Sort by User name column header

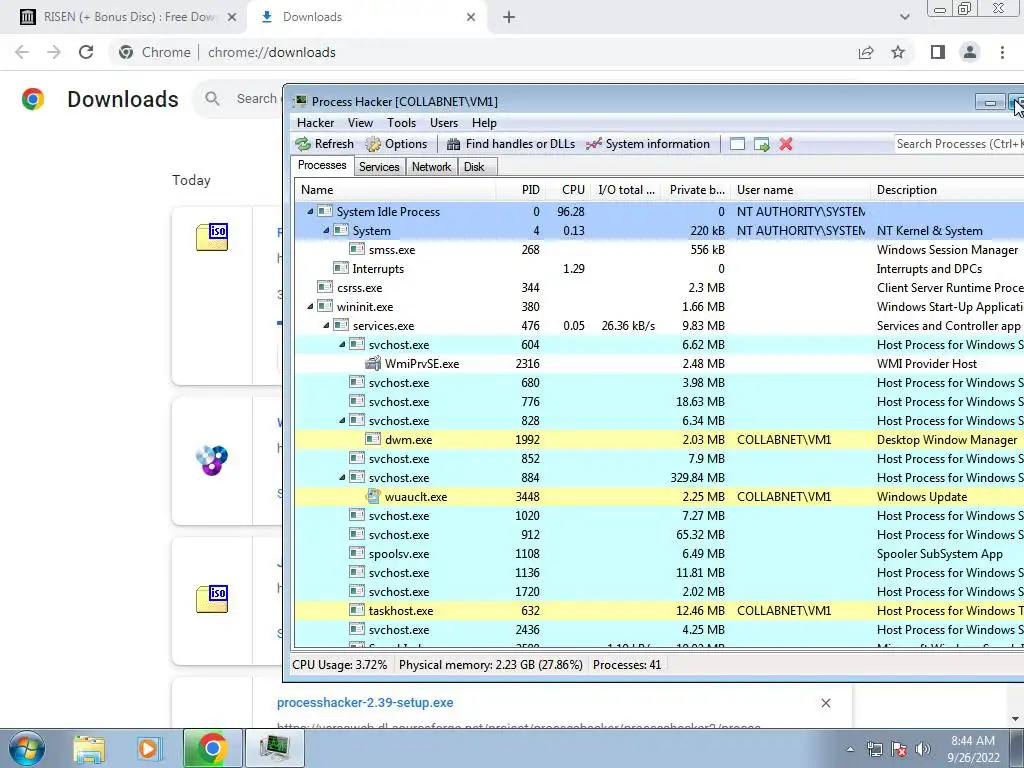coord(801,190)
